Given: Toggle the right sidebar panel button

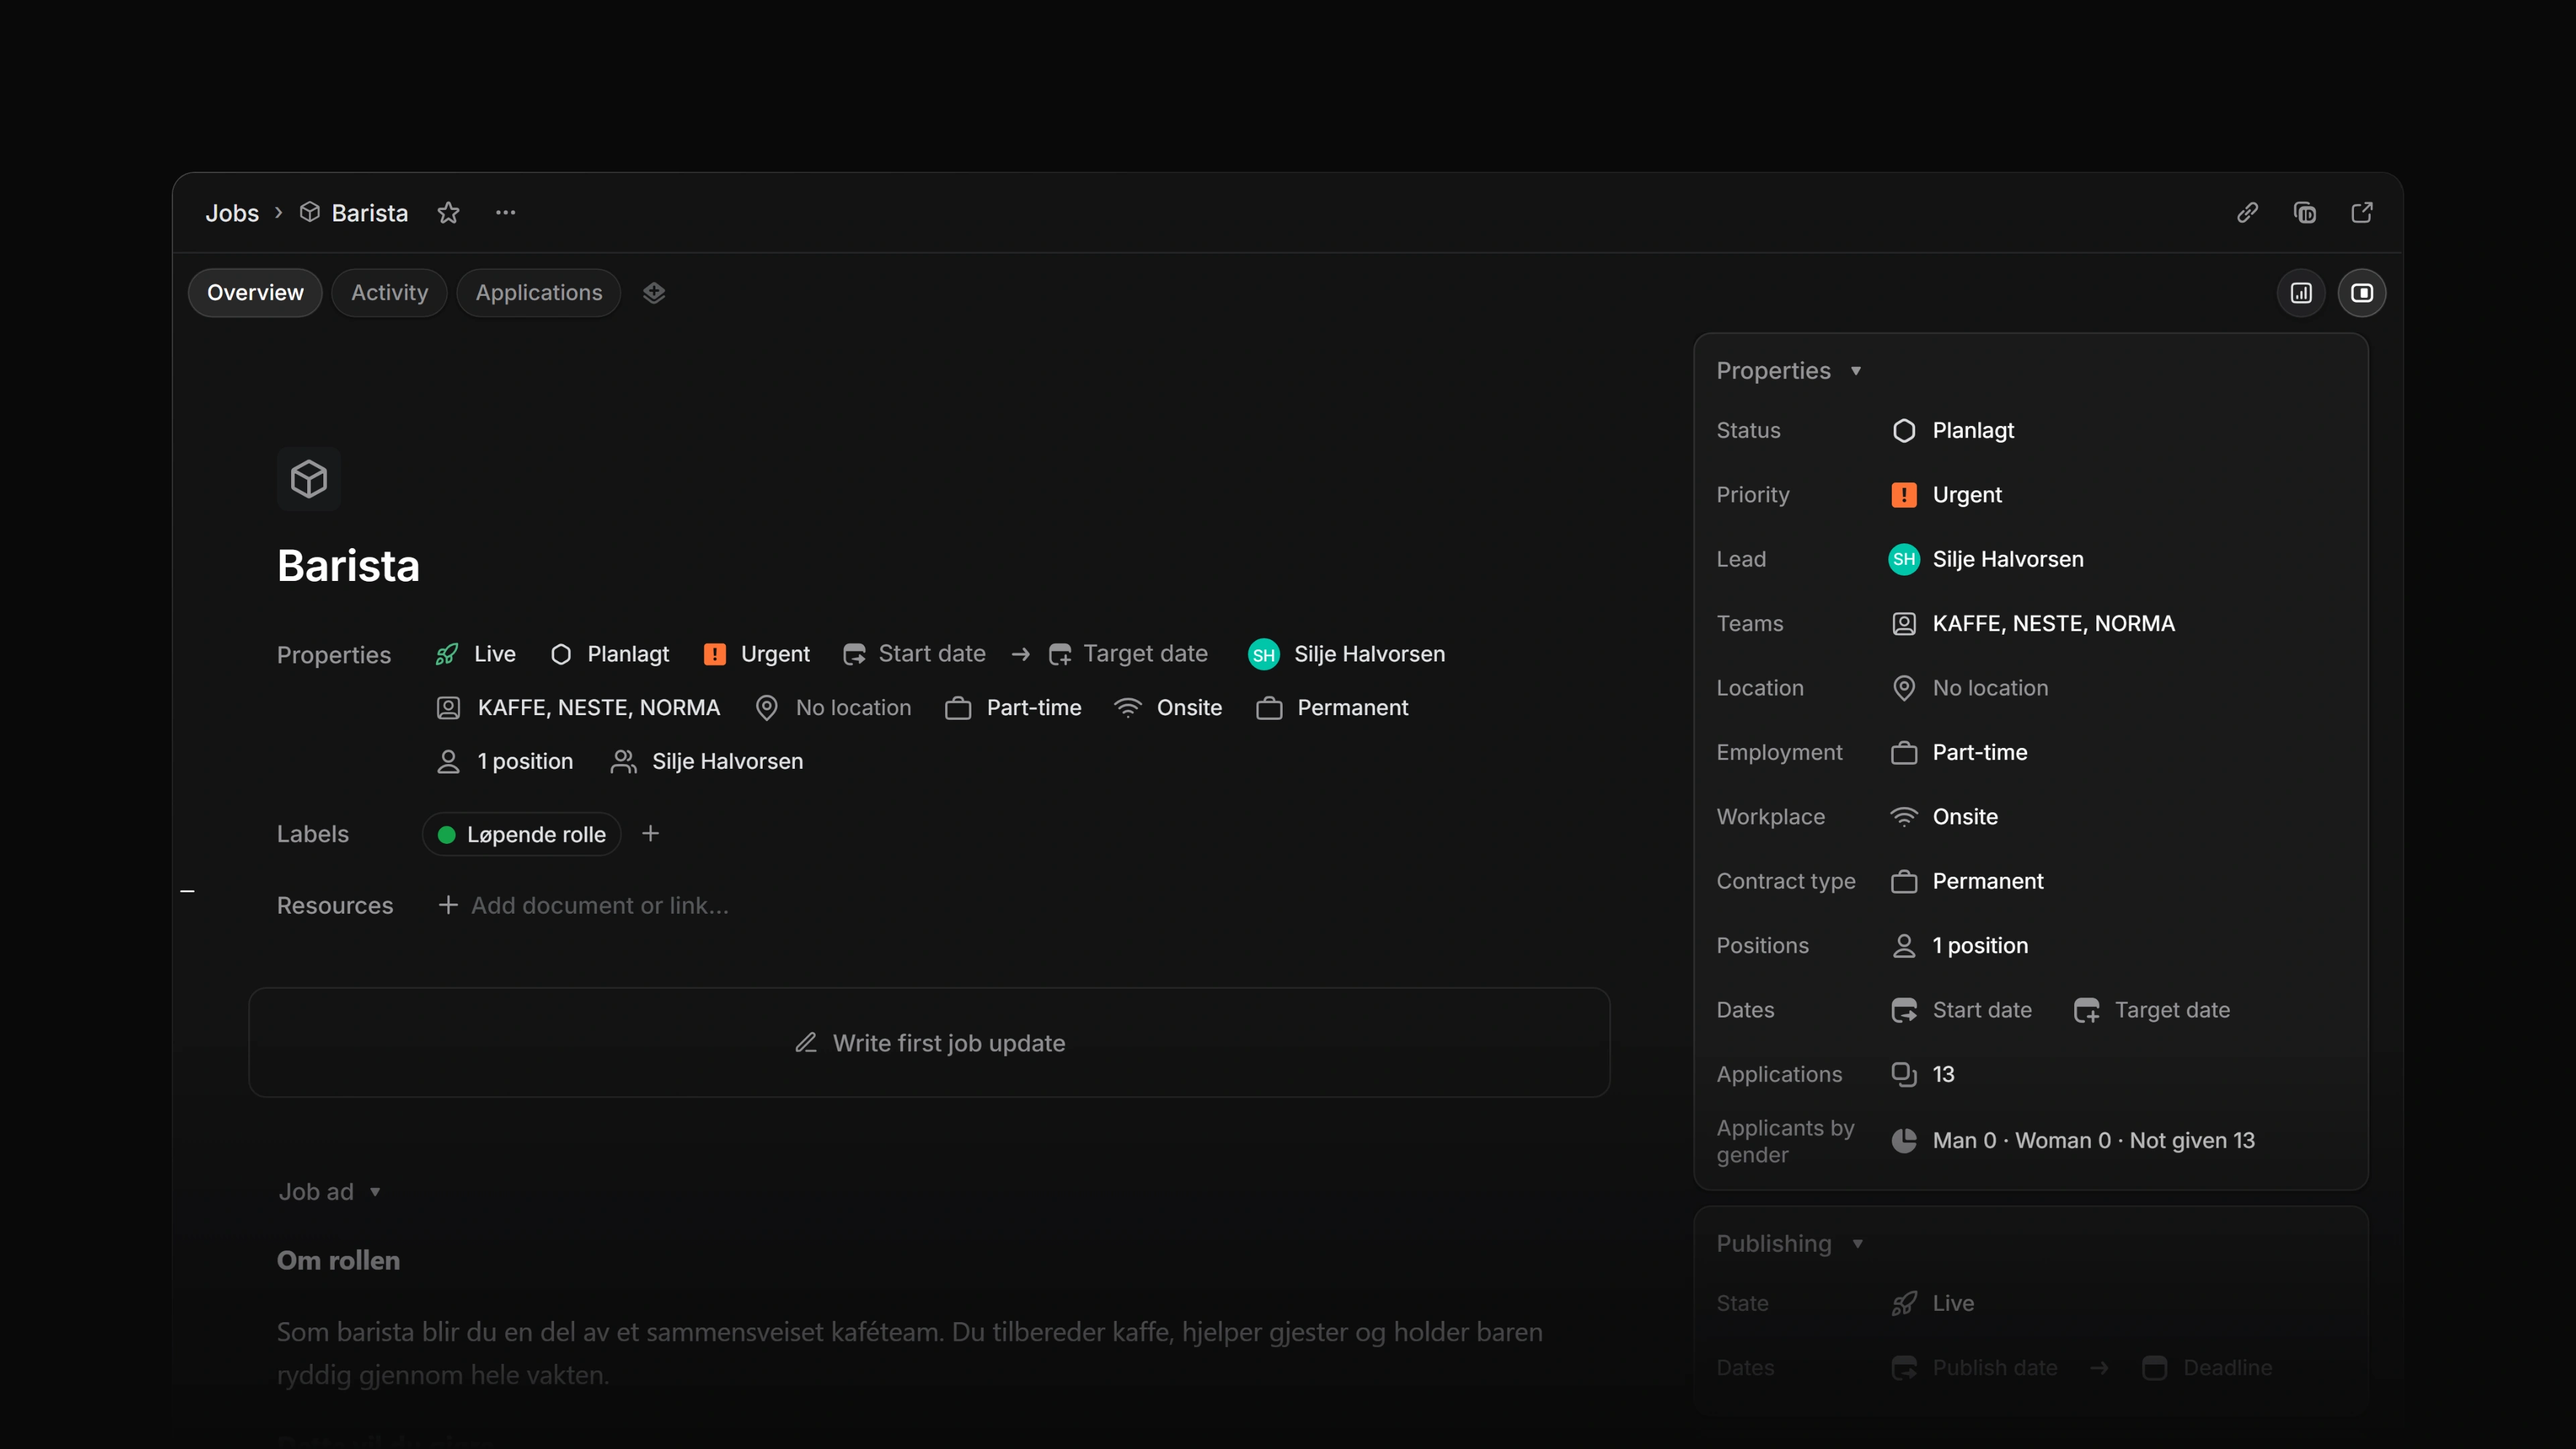Looking at the screenshot, I should [2362, 293].
